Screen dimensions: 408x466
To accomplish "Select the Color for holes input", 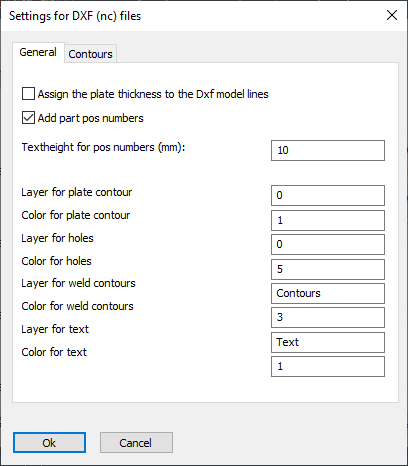I will [x=328, y=269].
